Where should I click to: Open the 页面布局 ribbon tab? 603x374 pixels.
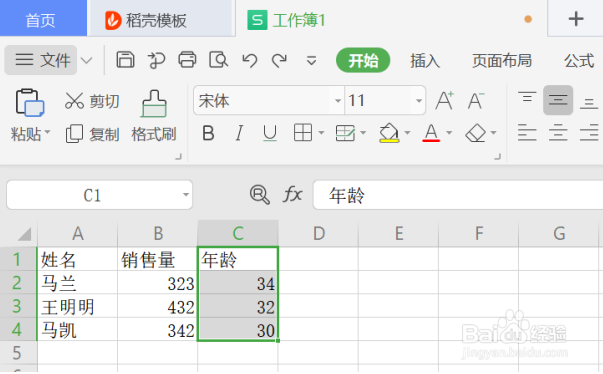click(x=502, y=61)
